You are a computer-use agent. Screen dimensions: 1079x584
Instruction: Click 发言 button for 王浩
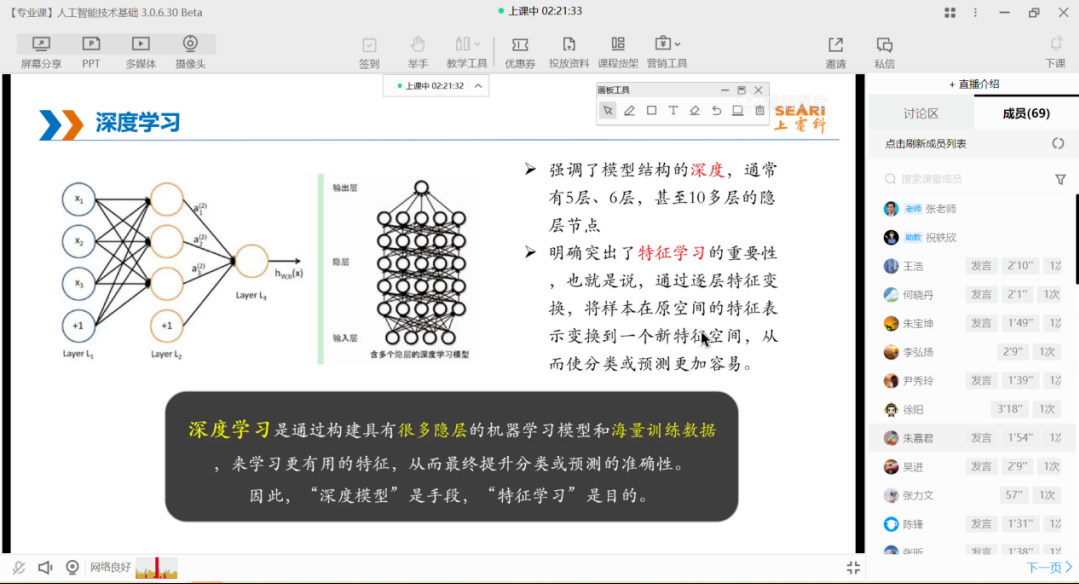click(x=981, y=266)
